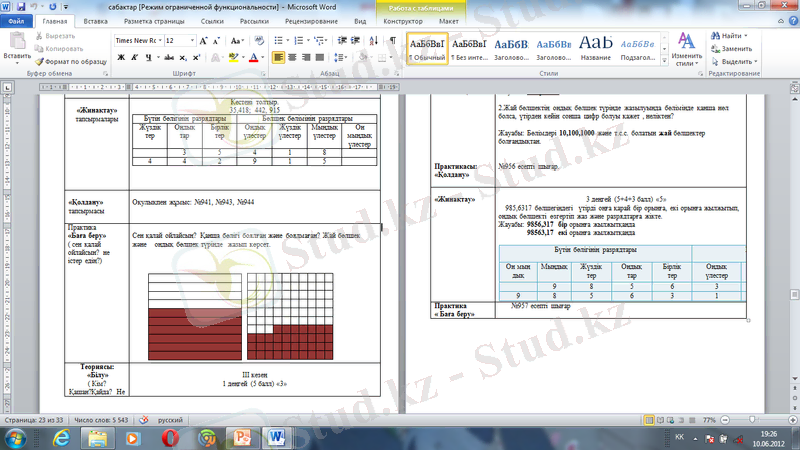Apply the Название style
Screen dimensions: 800x450
point(595,48)
